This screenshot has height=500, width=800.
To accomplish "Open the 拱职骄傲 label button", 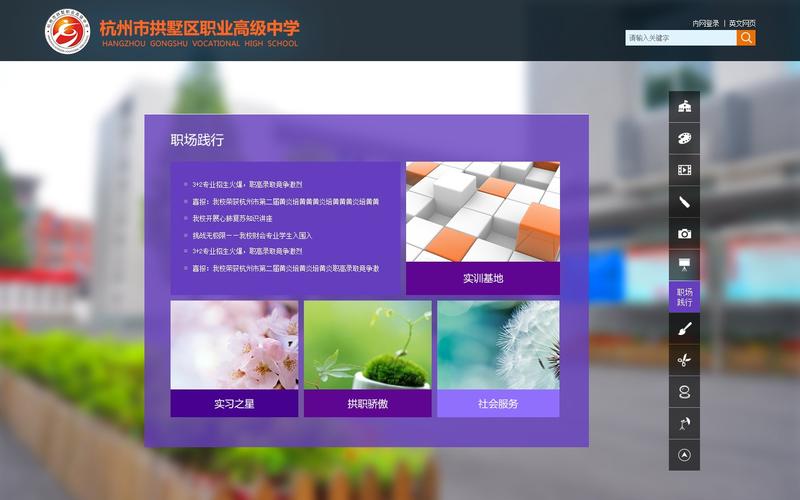I will [368, 404].
